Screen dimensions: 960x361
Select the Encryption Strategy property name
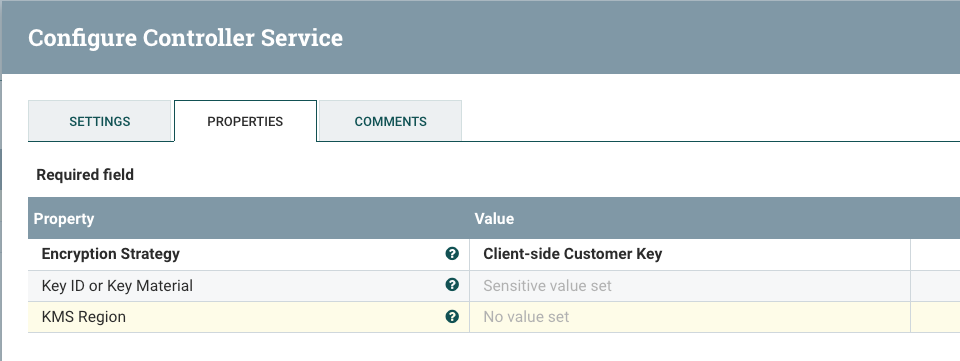click(x=111, y=254)
